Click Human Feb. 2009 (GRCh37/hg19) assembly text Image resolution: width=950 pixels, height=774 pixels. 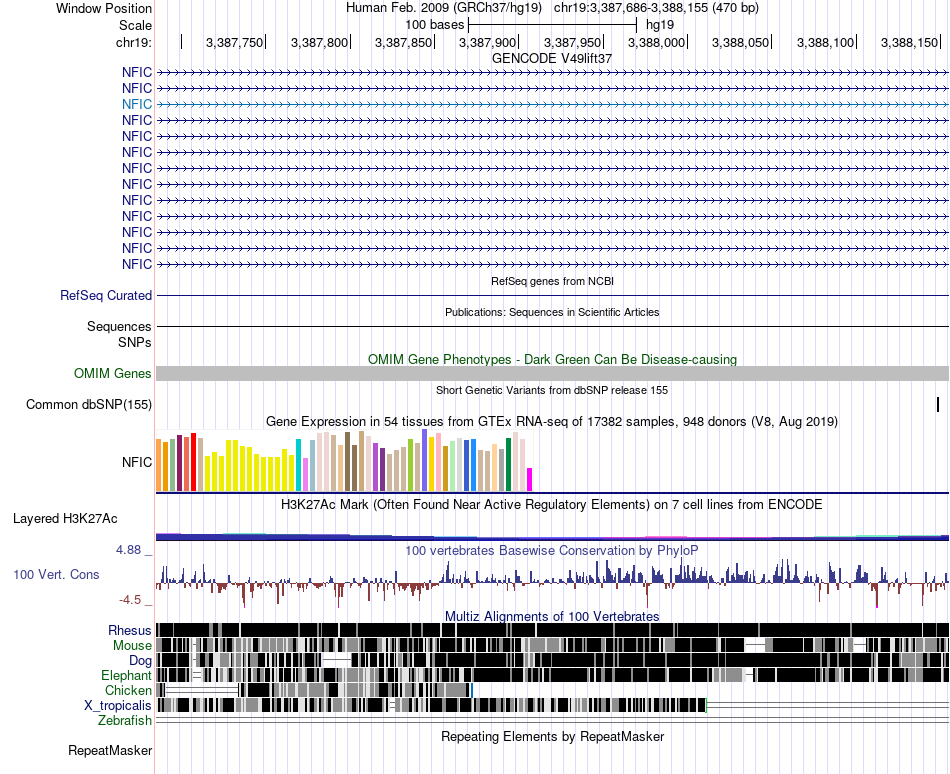(446, 8)
